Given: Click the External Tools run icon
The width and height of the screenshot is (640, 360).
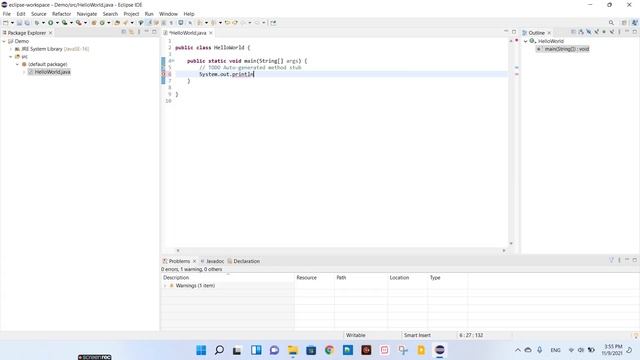Looking at the screenshot, I should 79,23.
